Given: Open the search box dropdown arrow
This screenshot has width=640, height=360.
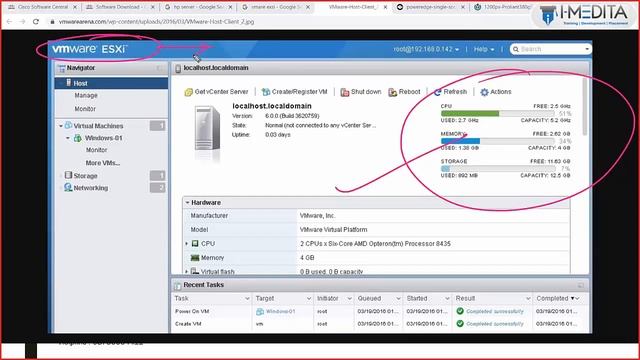Looking at the screenshot, I should (587, 49).
